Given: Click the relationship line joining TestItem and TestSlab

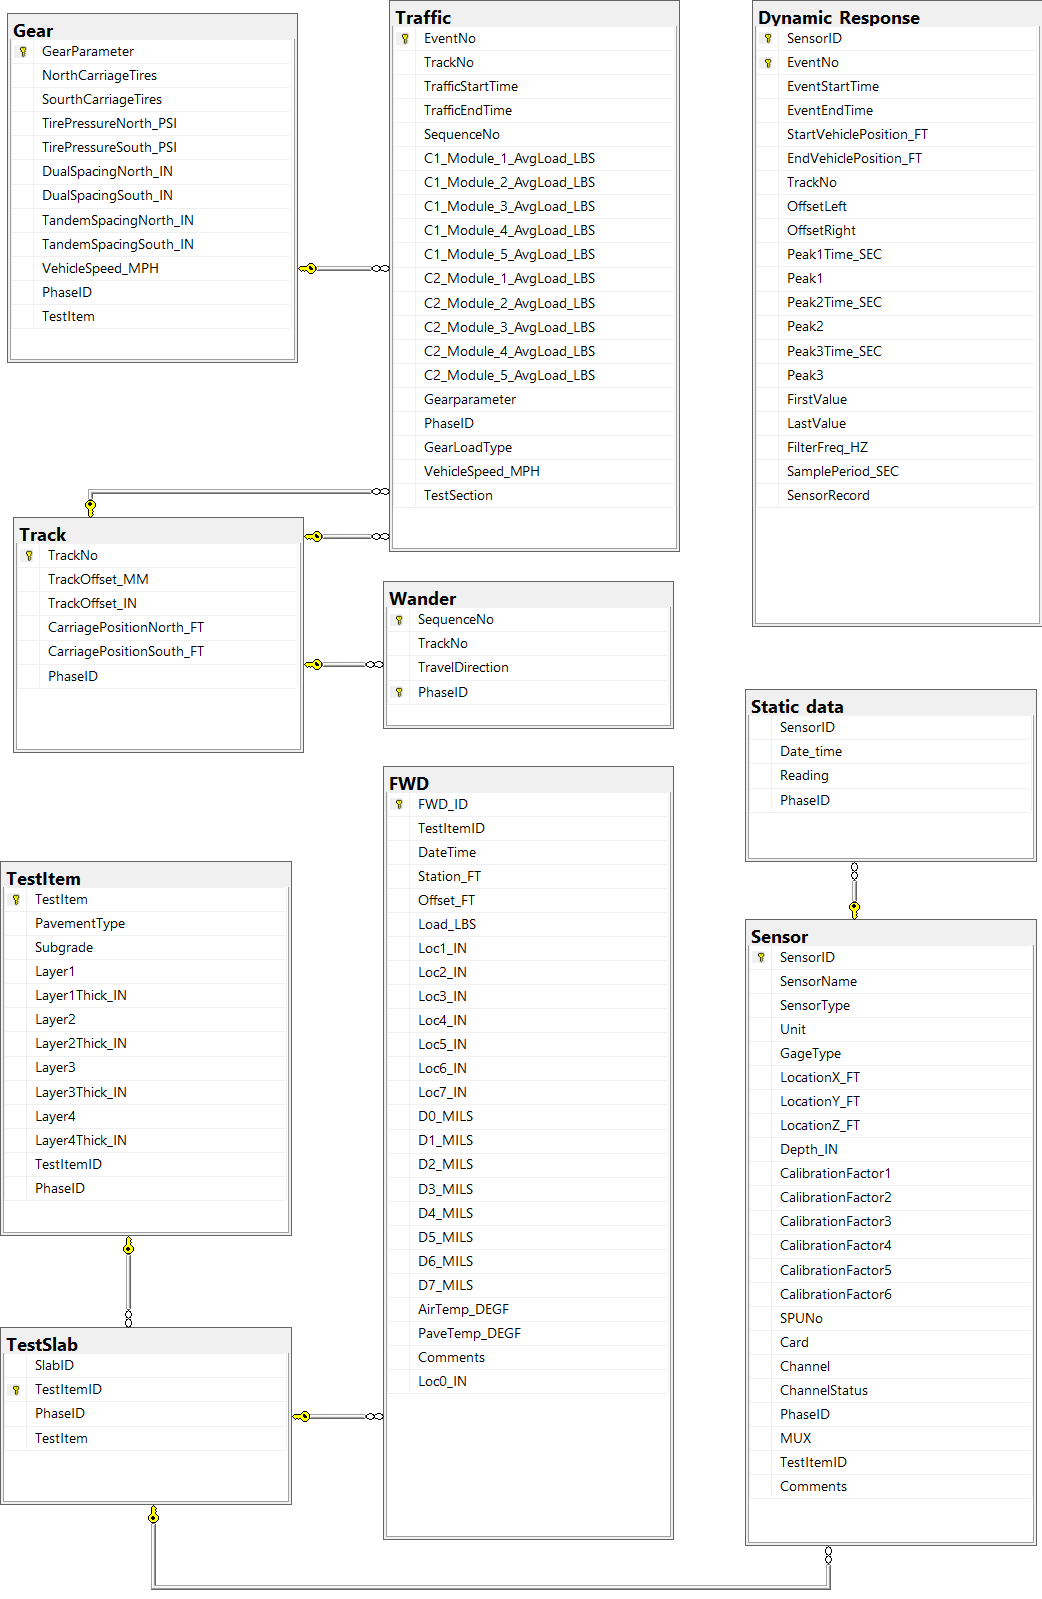Looking at the screenshot, I should [x=128, y=1282].
